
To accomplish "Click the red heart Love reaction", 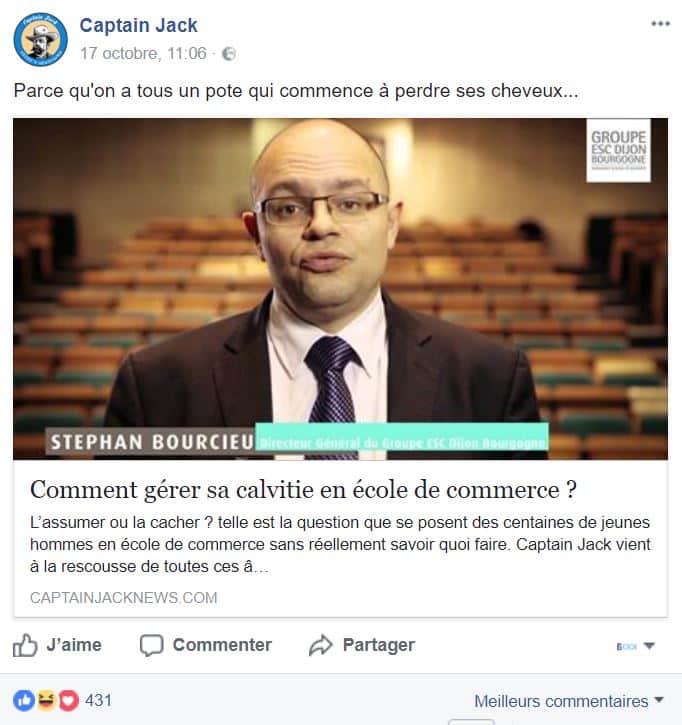I will coord(68,700).
